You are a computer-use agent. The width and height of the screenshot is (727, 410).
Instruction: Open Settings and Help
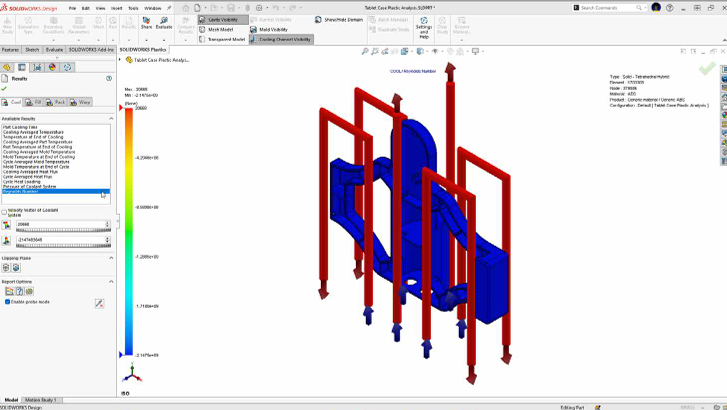pos(424,28)
